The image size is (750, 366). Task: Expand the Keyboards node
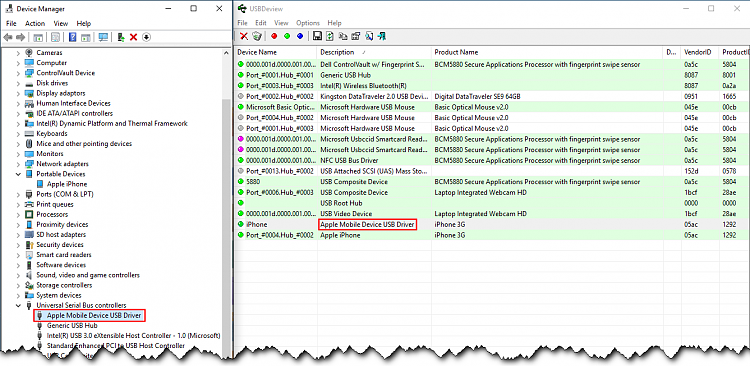point(18,133)
